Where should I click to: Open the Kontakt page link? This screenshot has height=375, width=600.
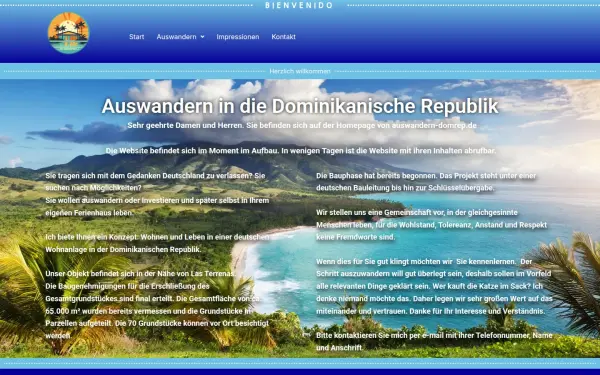click(x=284, y=37)
